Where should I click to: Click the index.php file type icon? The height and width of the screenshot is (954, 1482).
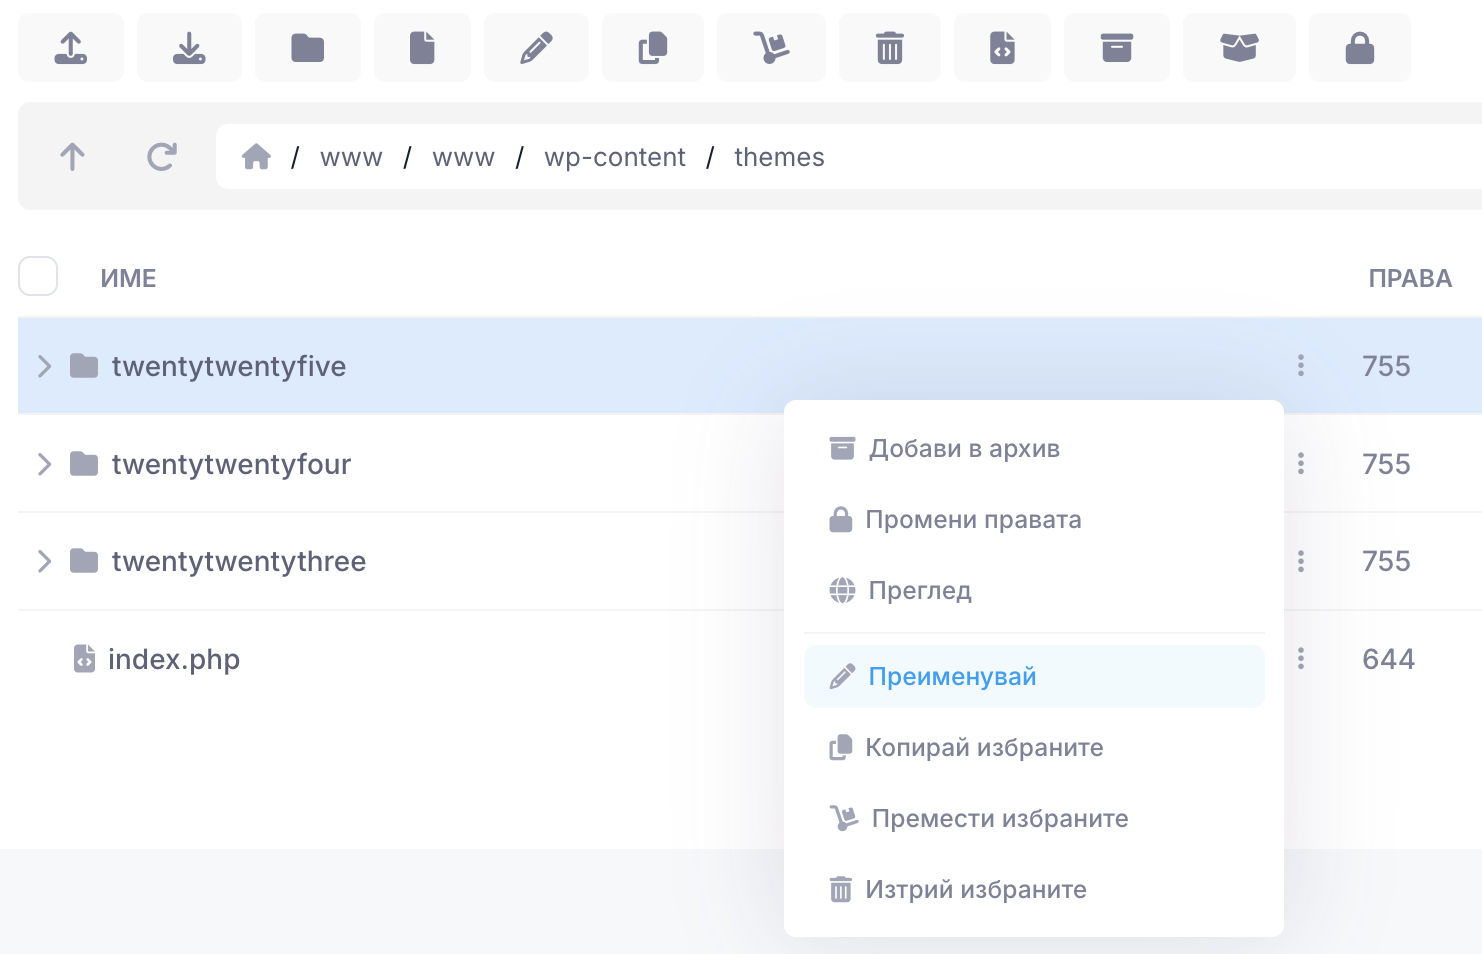pyautogui.click(x=84, y=658)
